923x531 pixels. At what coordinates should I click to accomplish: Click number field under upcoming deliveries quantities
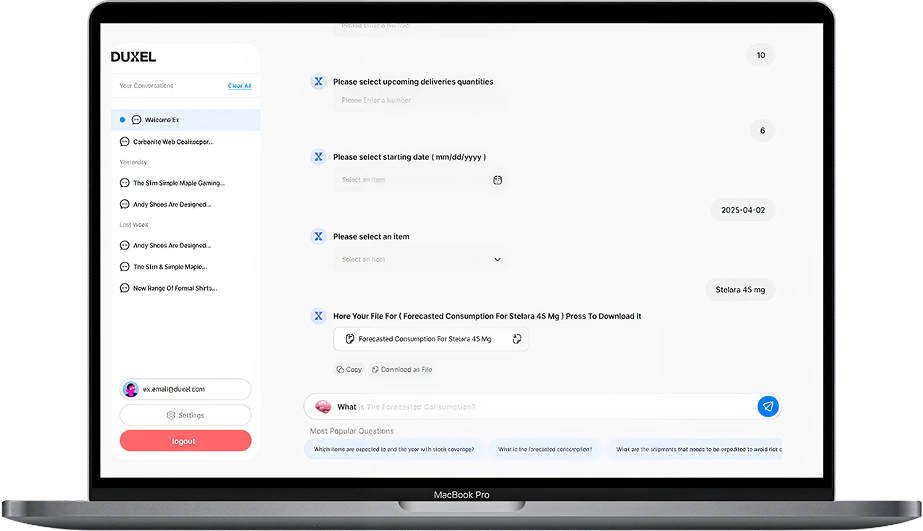click(420, 100)
